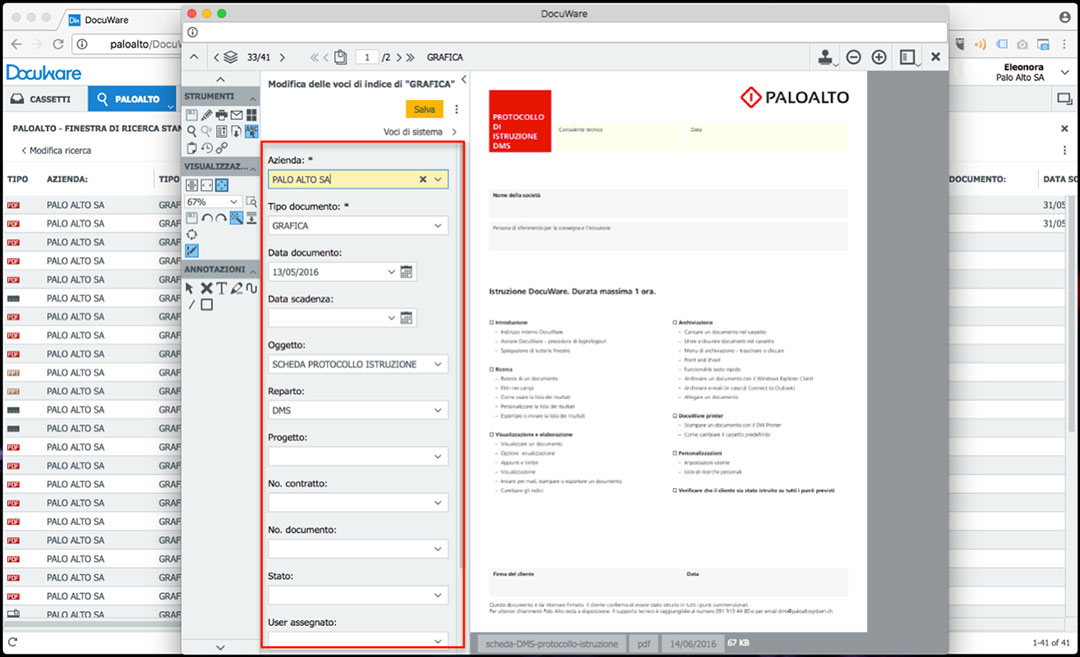
Task: Select the edit pencil tool in Strumenti
Action: click(207, 115)
